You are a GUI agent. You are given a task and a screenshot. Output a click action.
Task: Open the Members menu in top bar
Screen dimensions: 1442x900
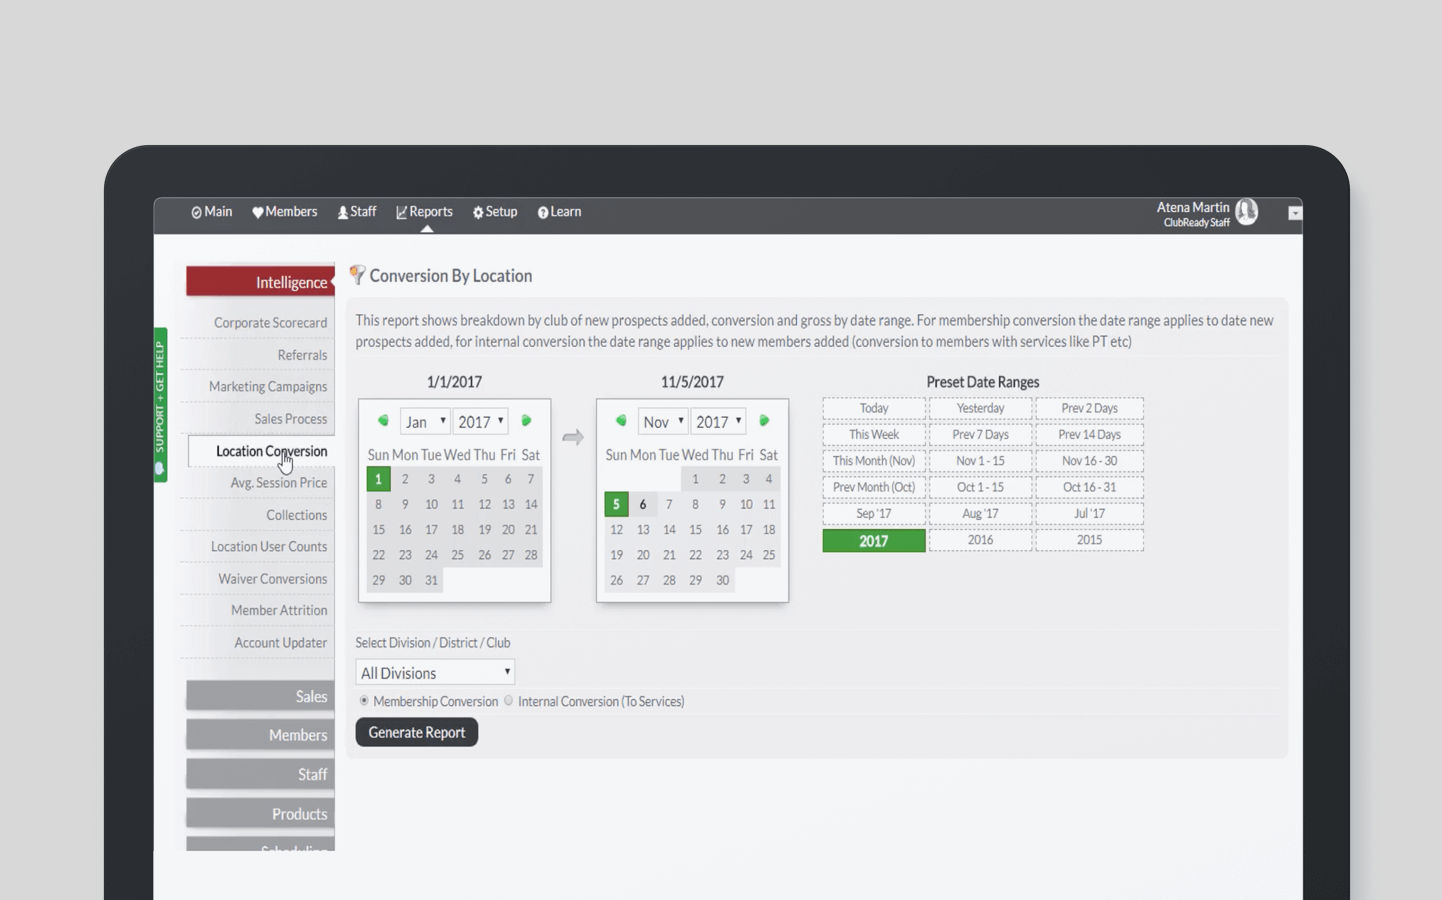click(284, 212)
